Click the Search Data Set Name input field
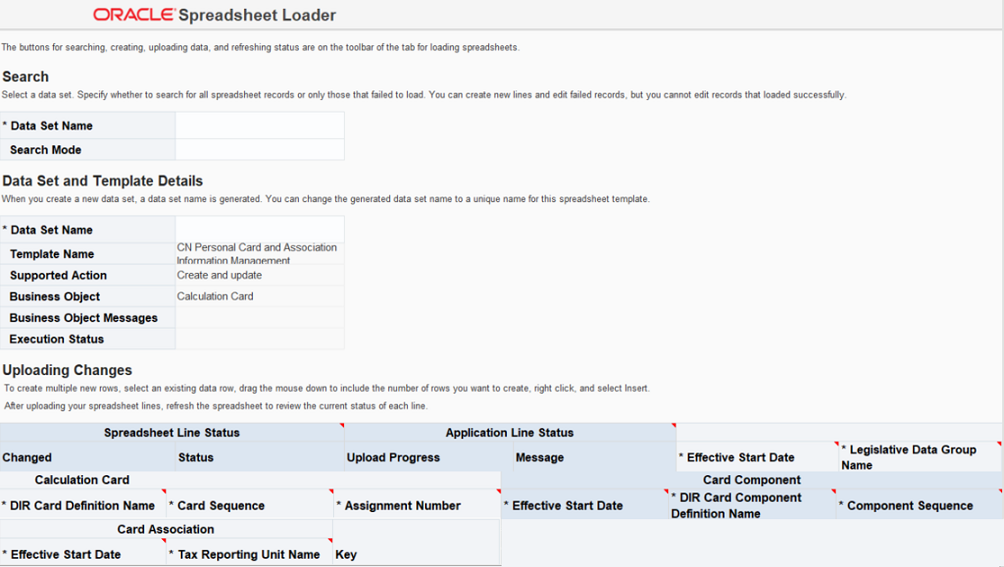1004x567 pixels. [260, 125]
